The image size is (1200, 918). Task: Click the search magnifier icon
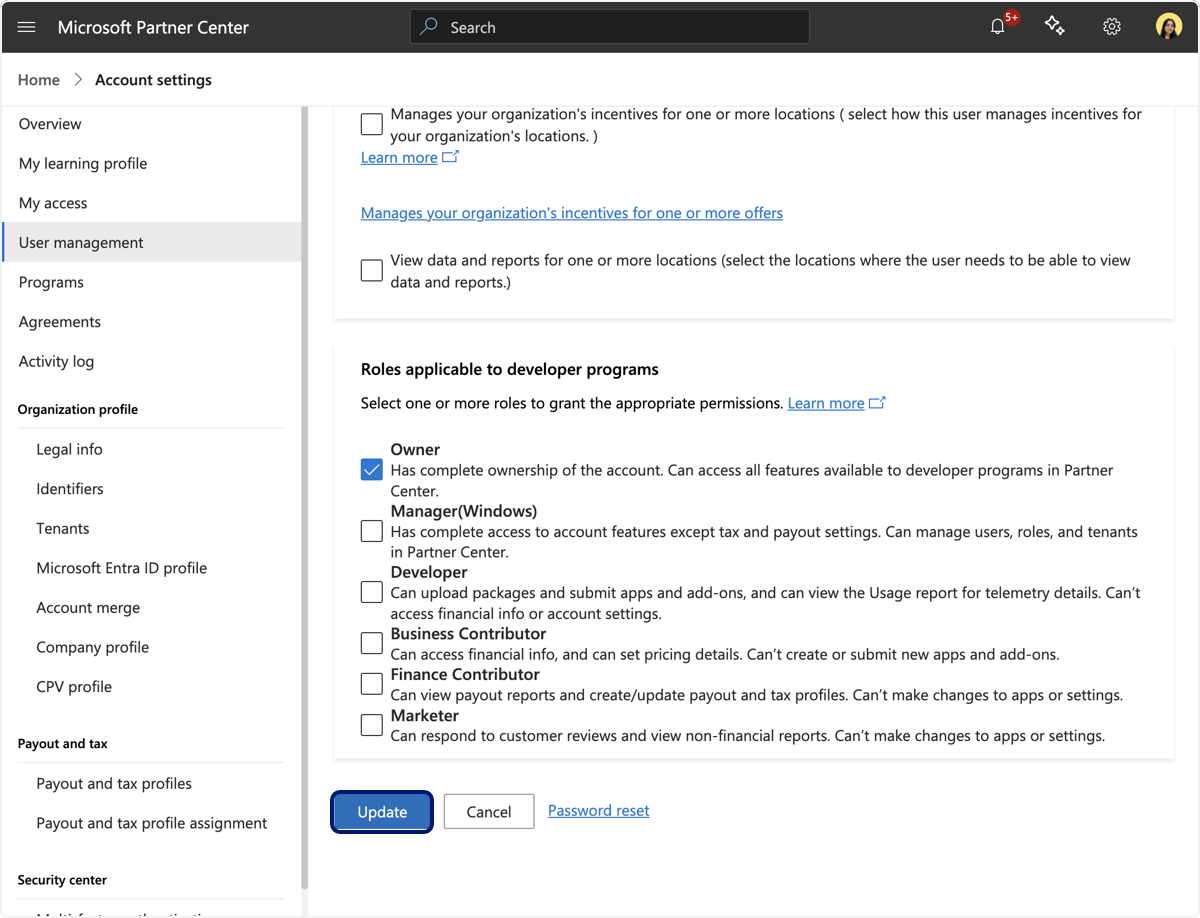click(x=429, y=27)
